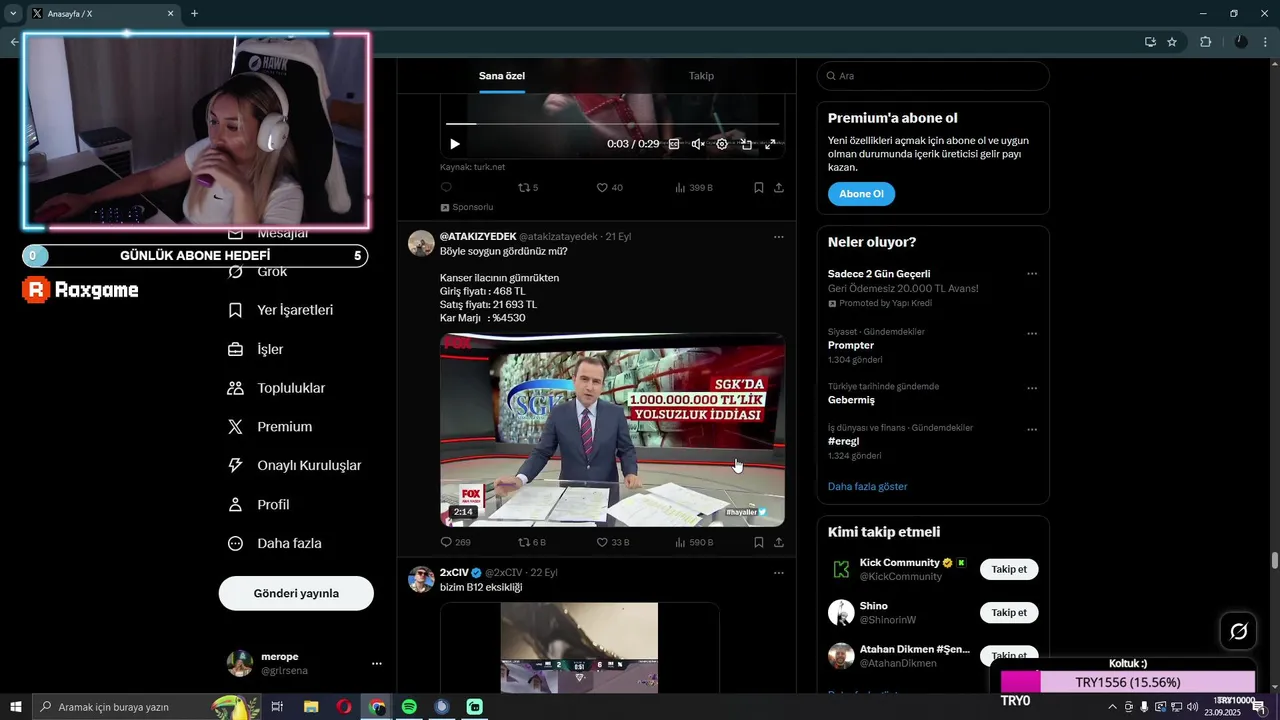Click the page vertical scrollbar thumb

(x=1275, y=560)
